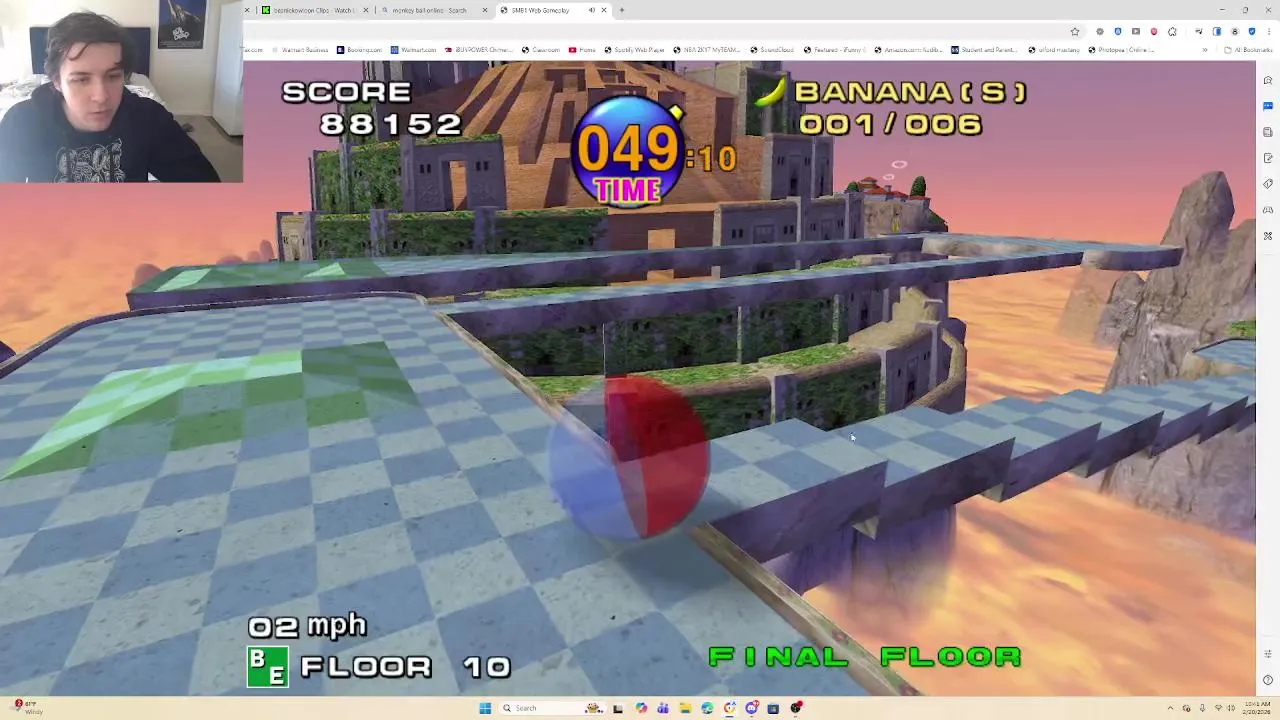Click the SCORE 88152 readout

pyautogui.click(x=370, y=108)
